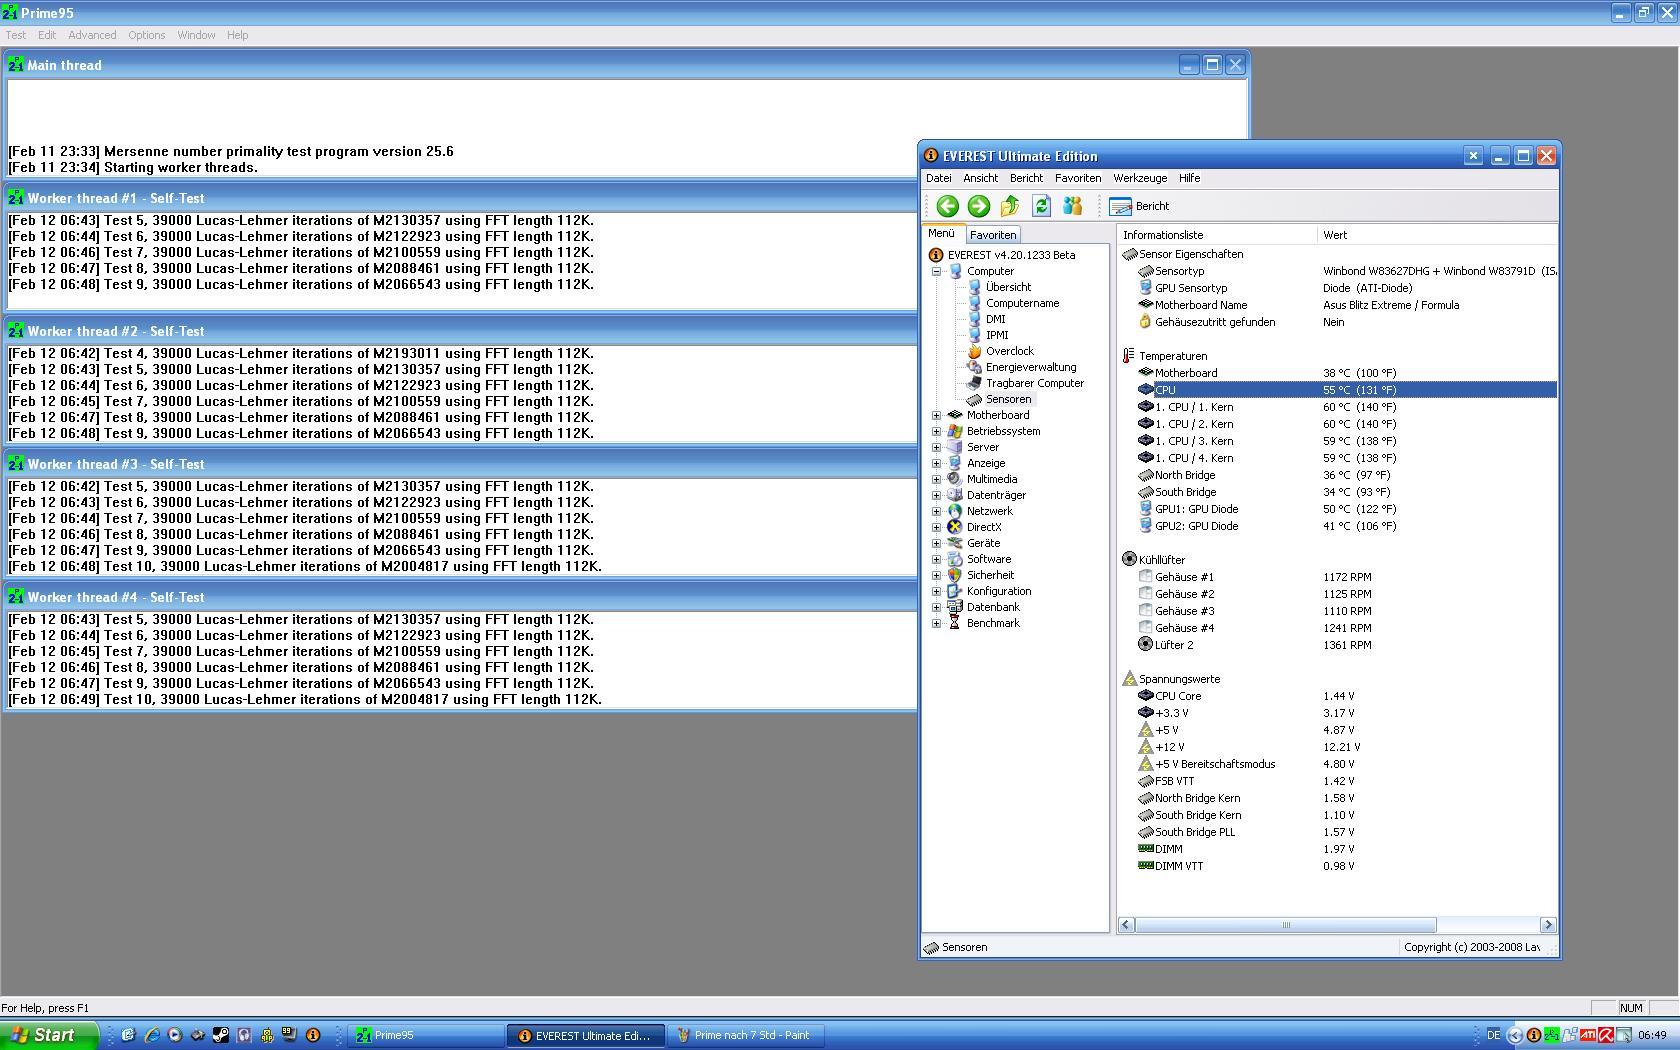This screenshot has width=1680, height=1050.
Task: Switch to the Paint taskbar window
Action: (x=746, y=1035)
